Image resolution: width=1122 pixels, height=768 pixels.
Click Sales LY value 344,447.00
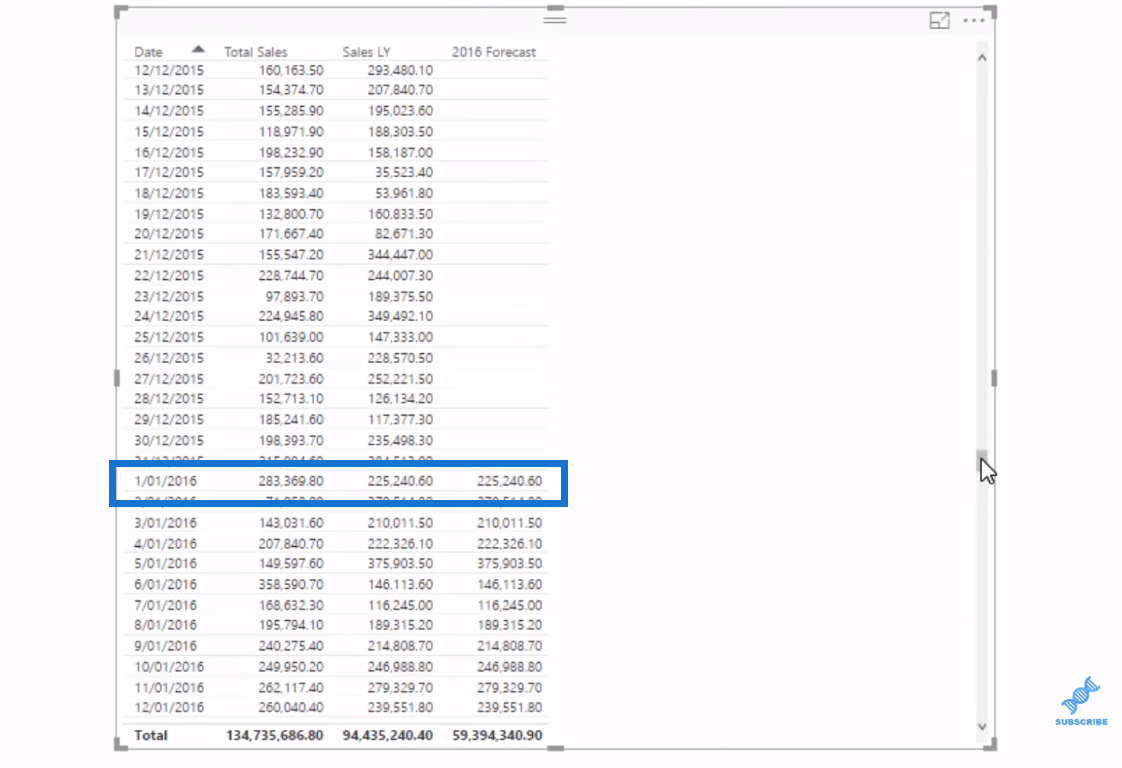tap(400, 255)
